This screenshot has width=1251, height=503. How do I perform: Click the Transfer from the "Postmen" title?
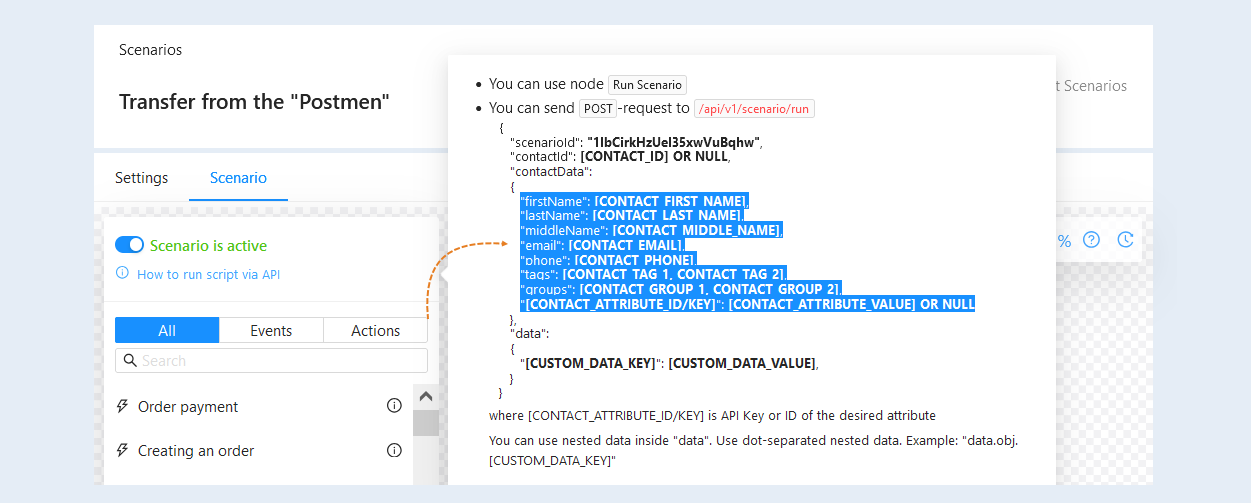pos(254,102)
